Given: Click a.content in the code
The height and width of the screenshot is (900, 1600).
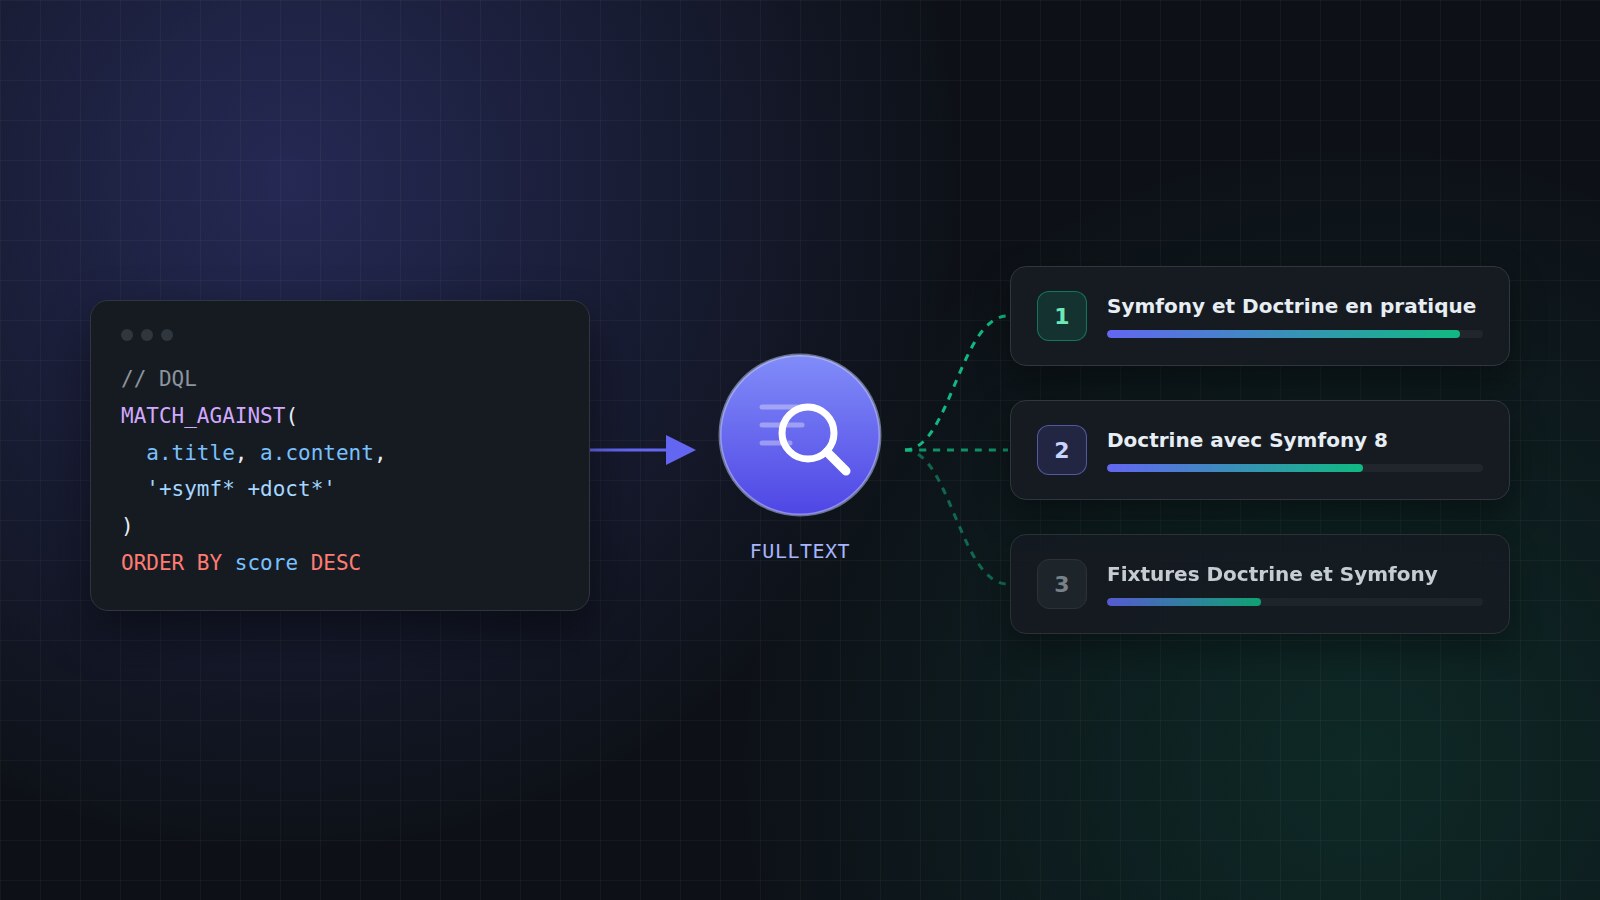Looking at the screenshot, I should coord(316,453).
